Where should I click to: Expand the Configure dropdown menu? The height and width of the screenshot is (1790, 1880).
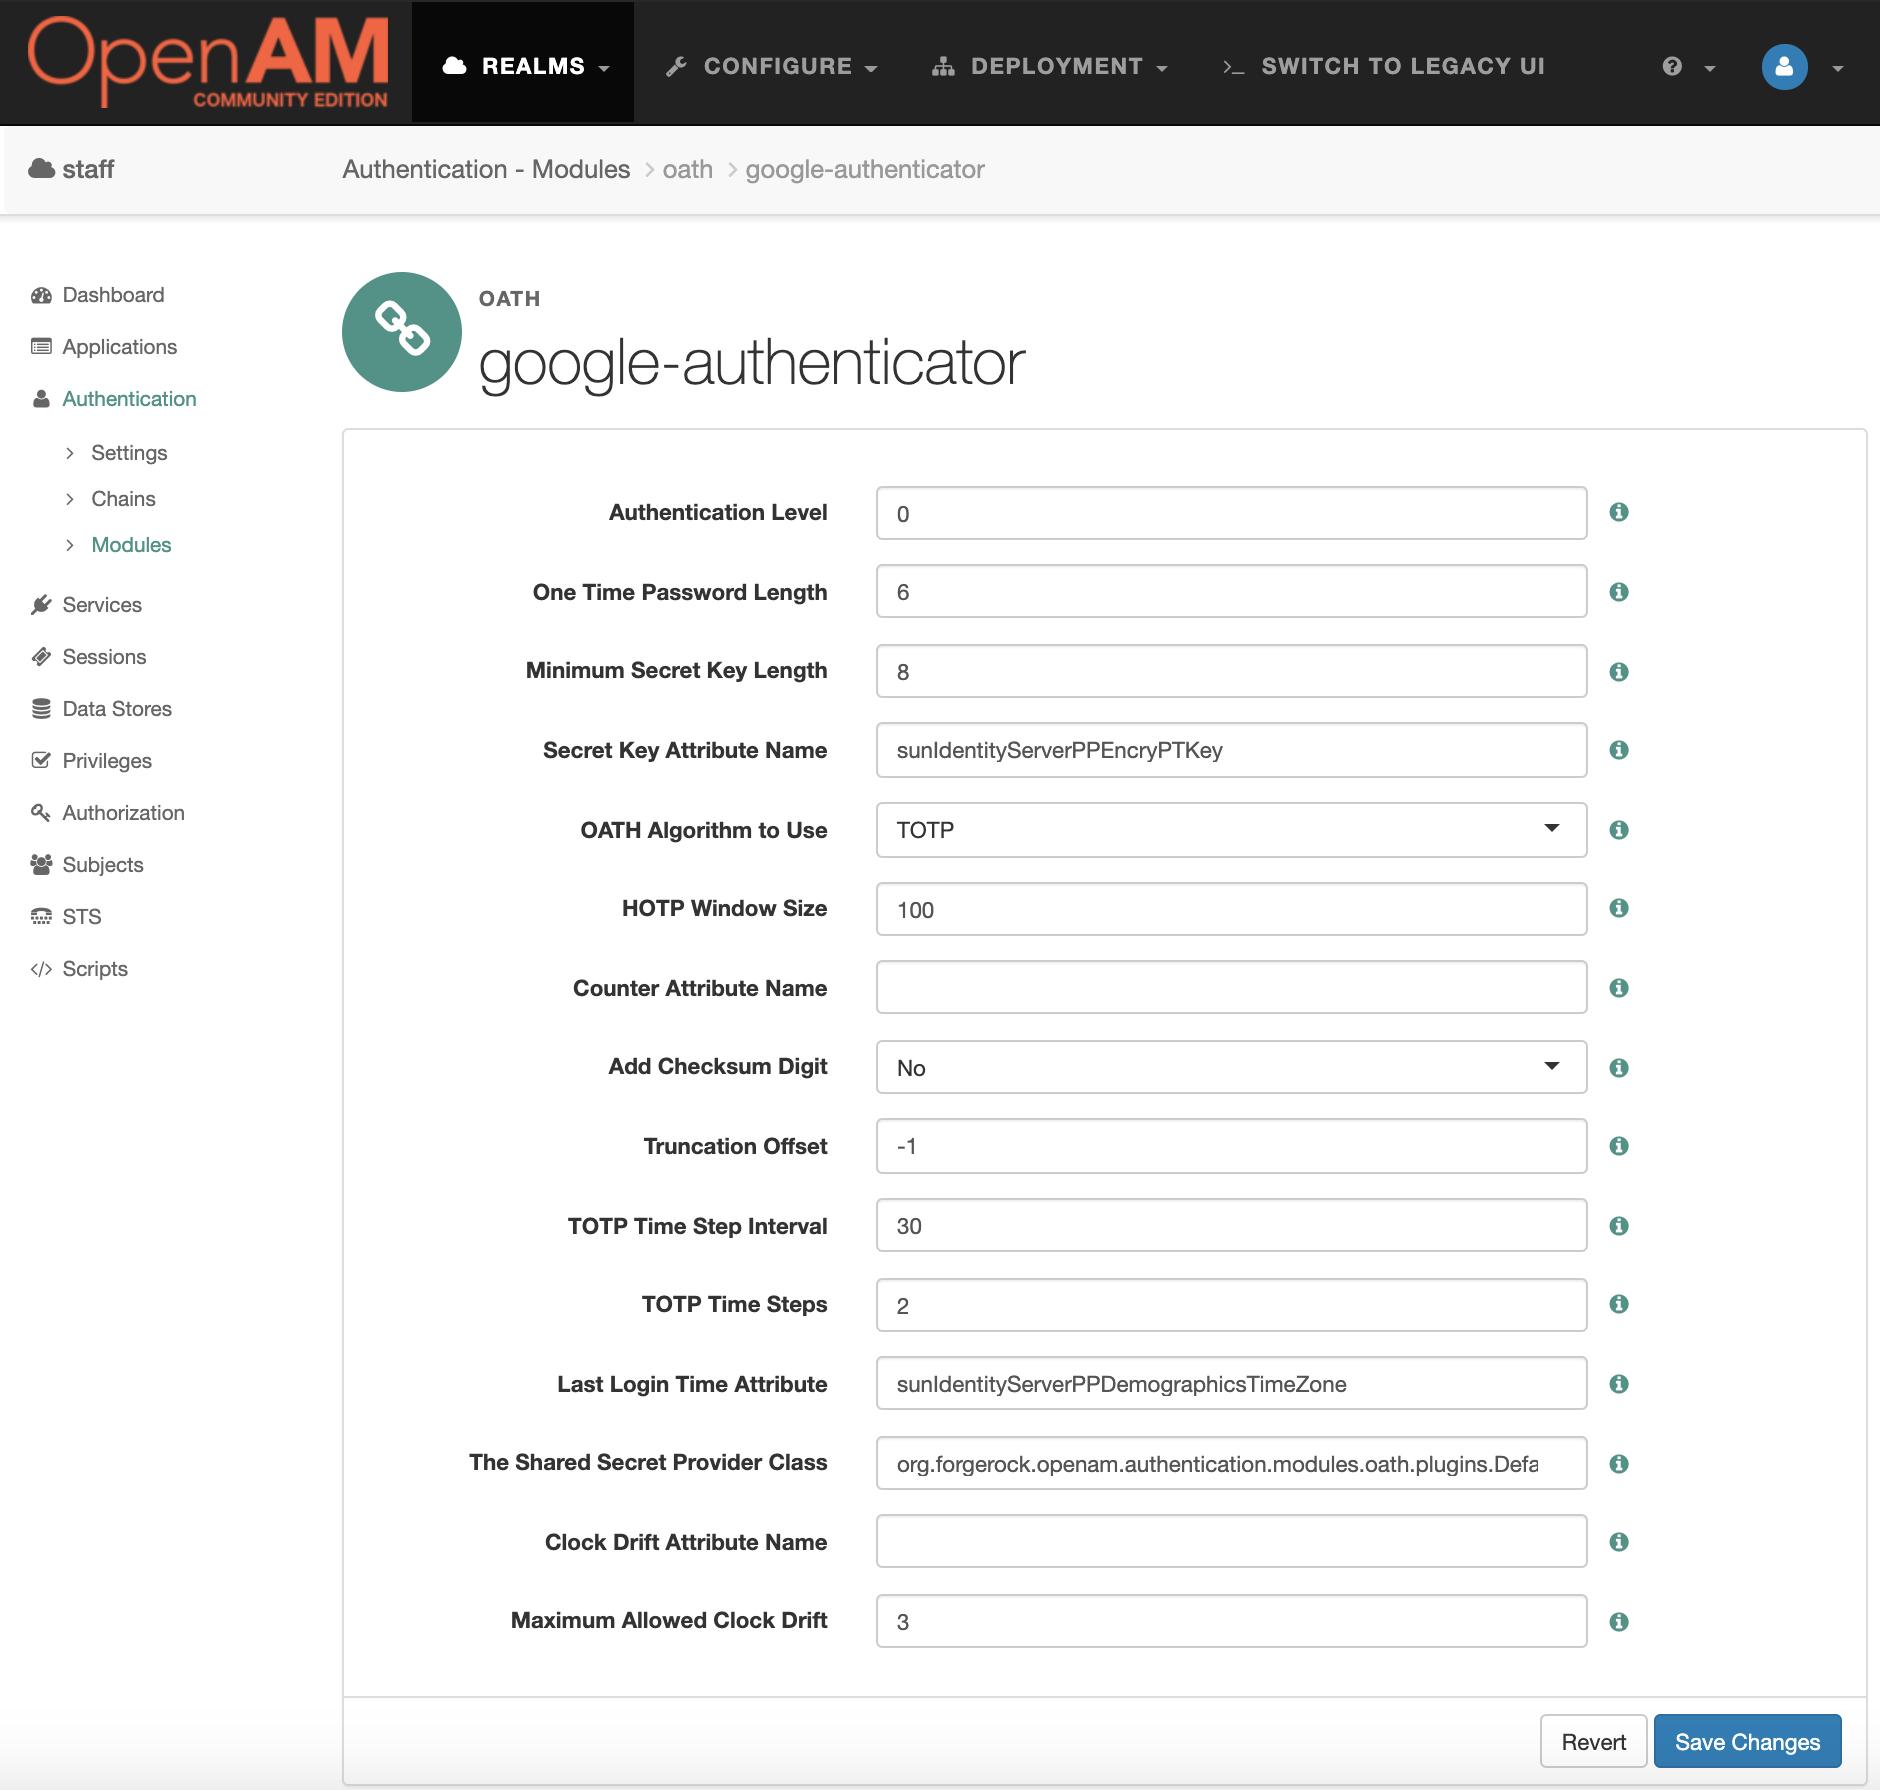point(771,66)
